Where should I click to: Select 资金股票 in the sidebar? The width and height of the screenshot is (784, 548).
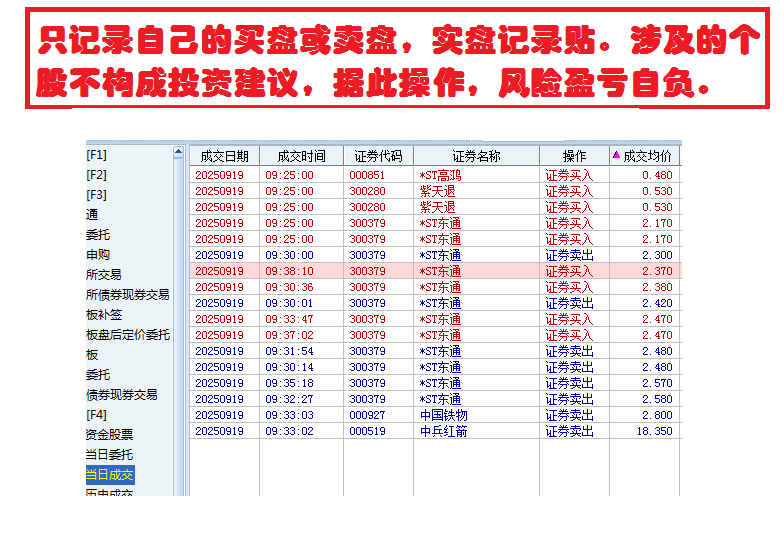click(x=110, y=435)
